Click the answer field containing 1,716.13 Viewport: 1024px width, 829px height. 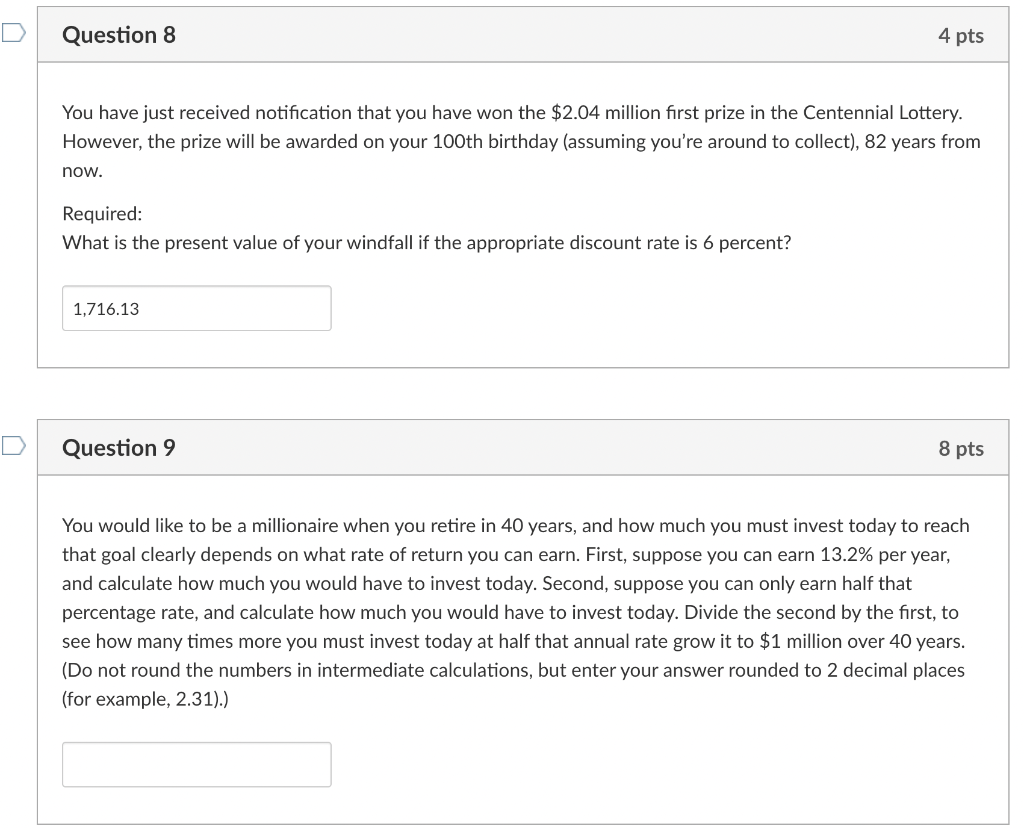click(x=196, y=308)
